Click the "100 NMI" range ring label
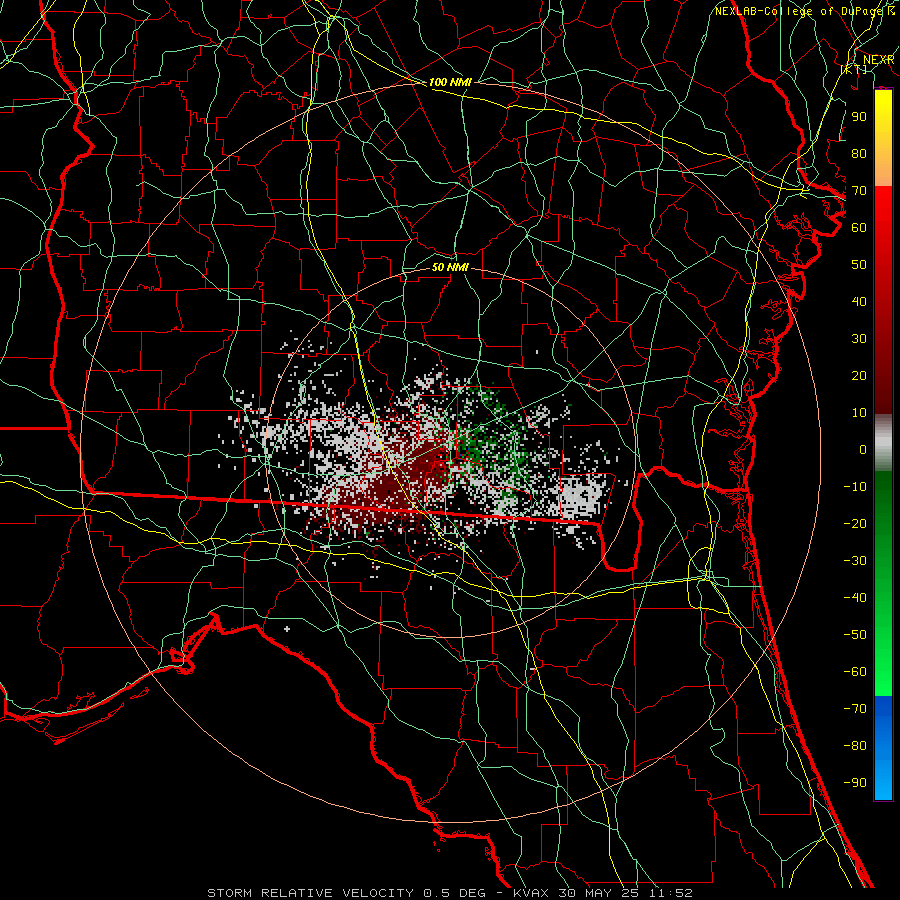This screenshot has height=900, width=900. point(450,82)
